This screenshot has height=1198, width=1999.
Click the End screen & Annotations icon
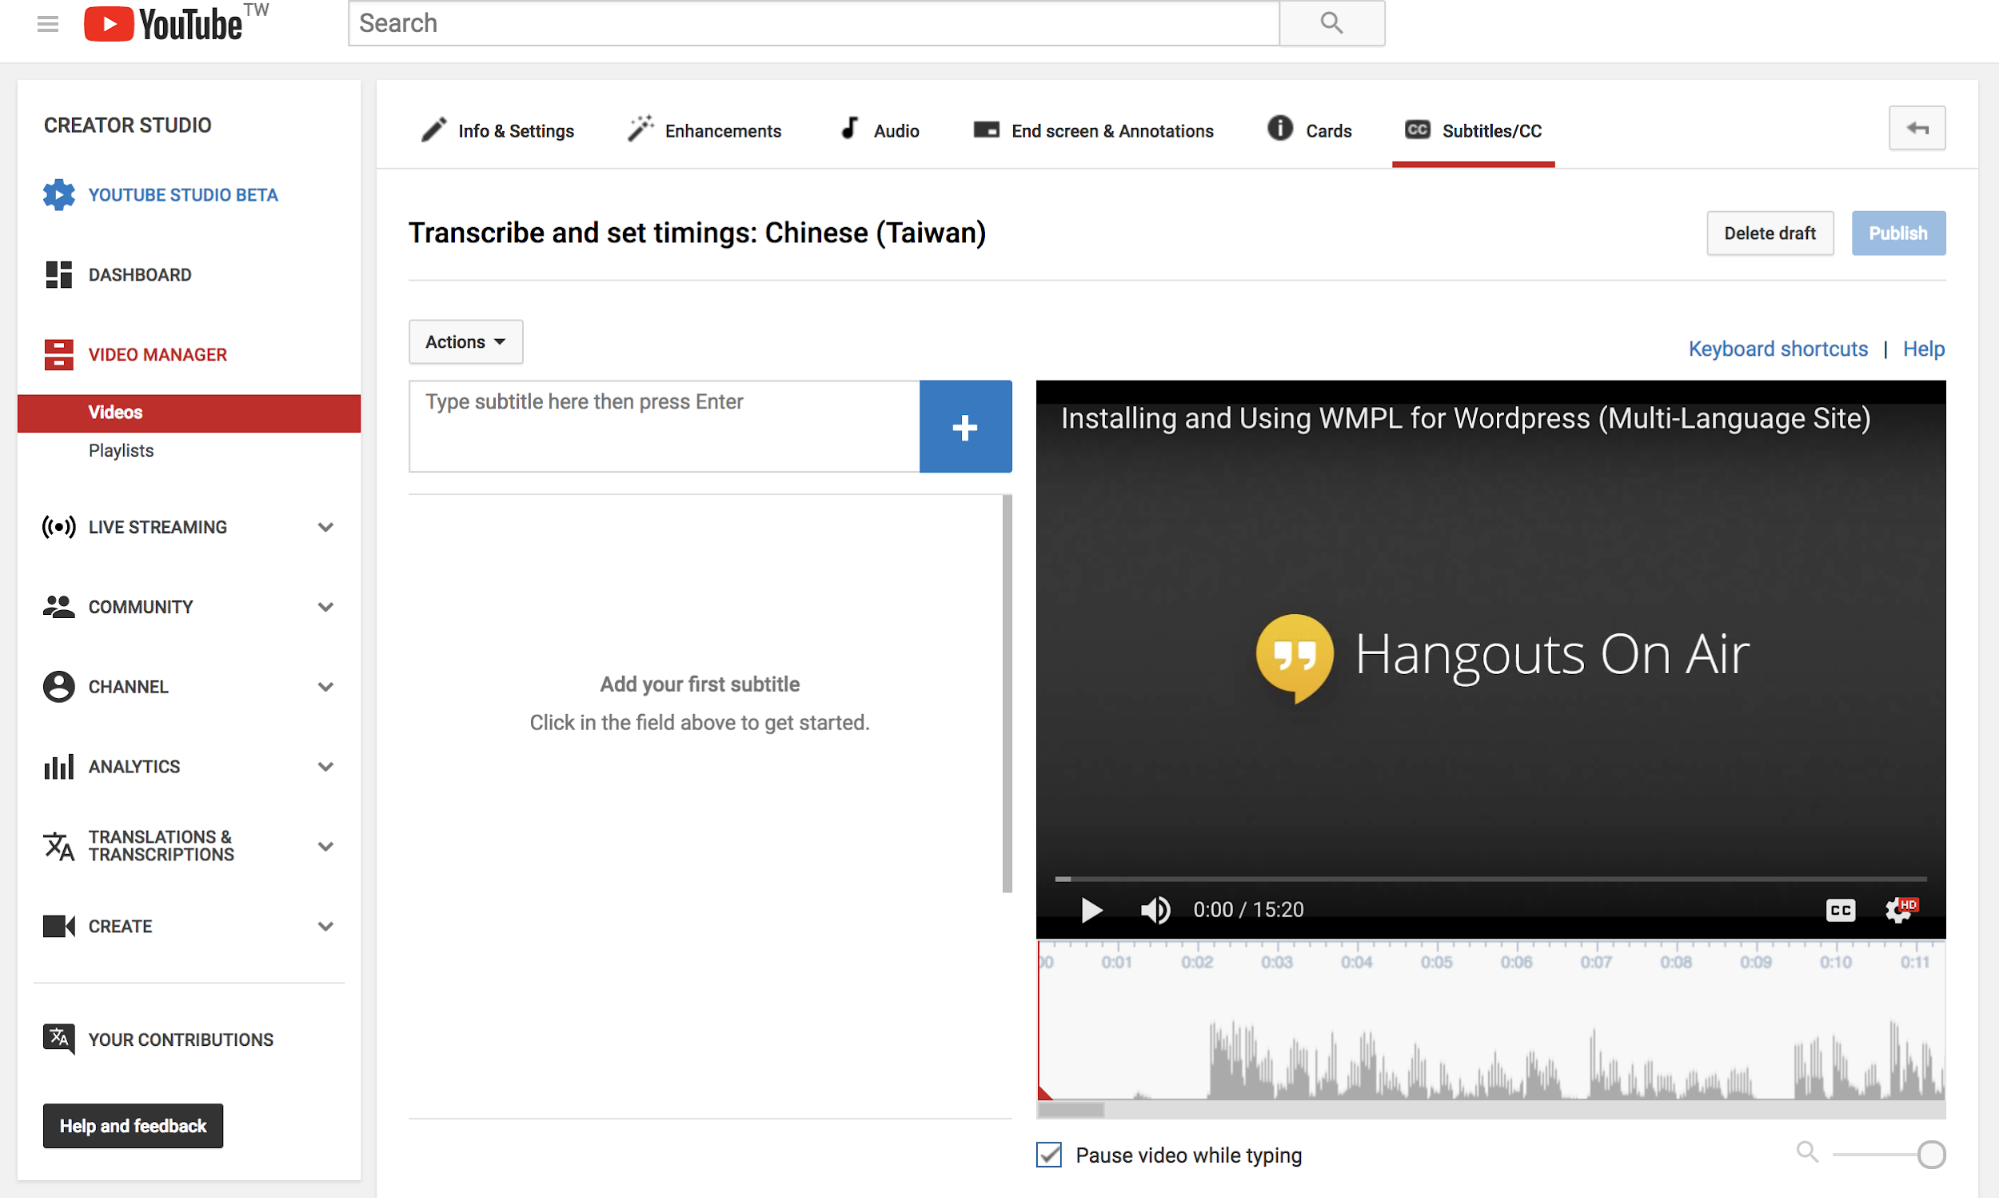[986, 130]
